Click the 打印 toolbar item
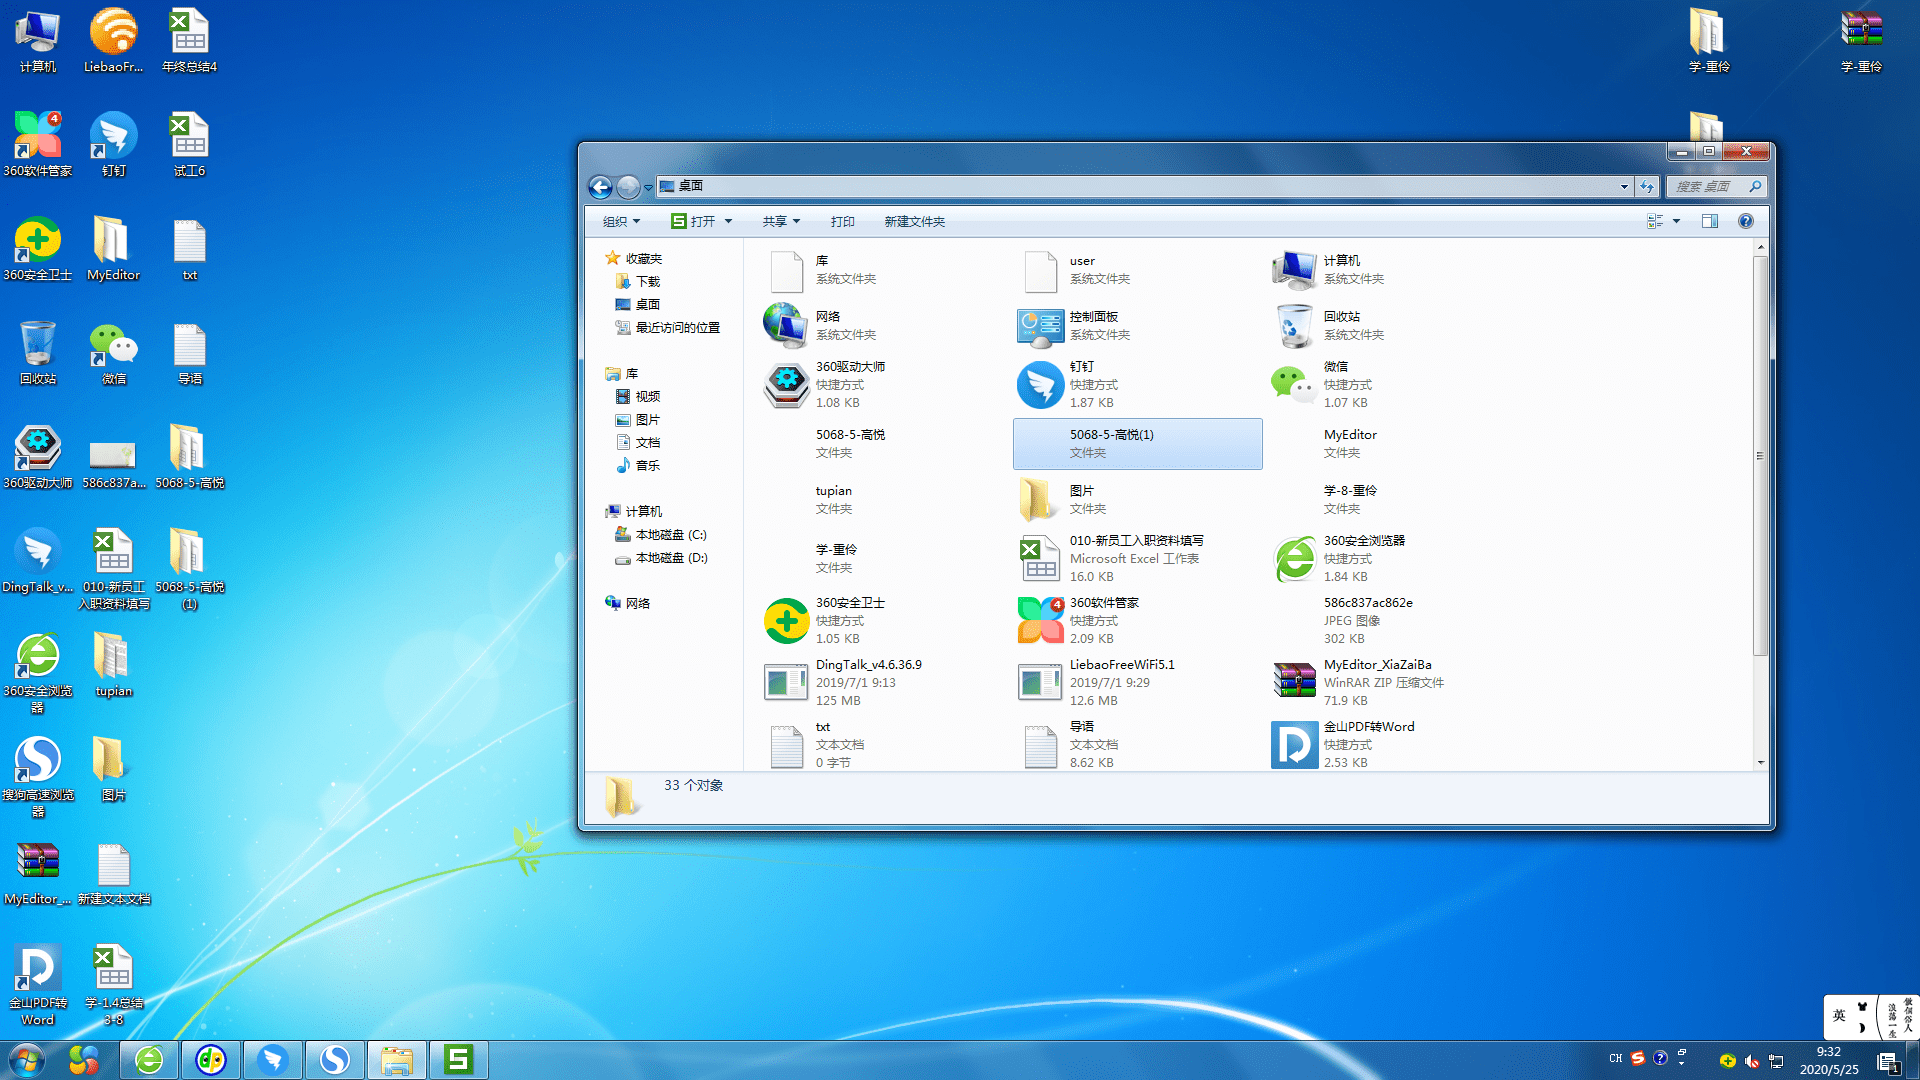1920x1080 pixels. (842, 221)
